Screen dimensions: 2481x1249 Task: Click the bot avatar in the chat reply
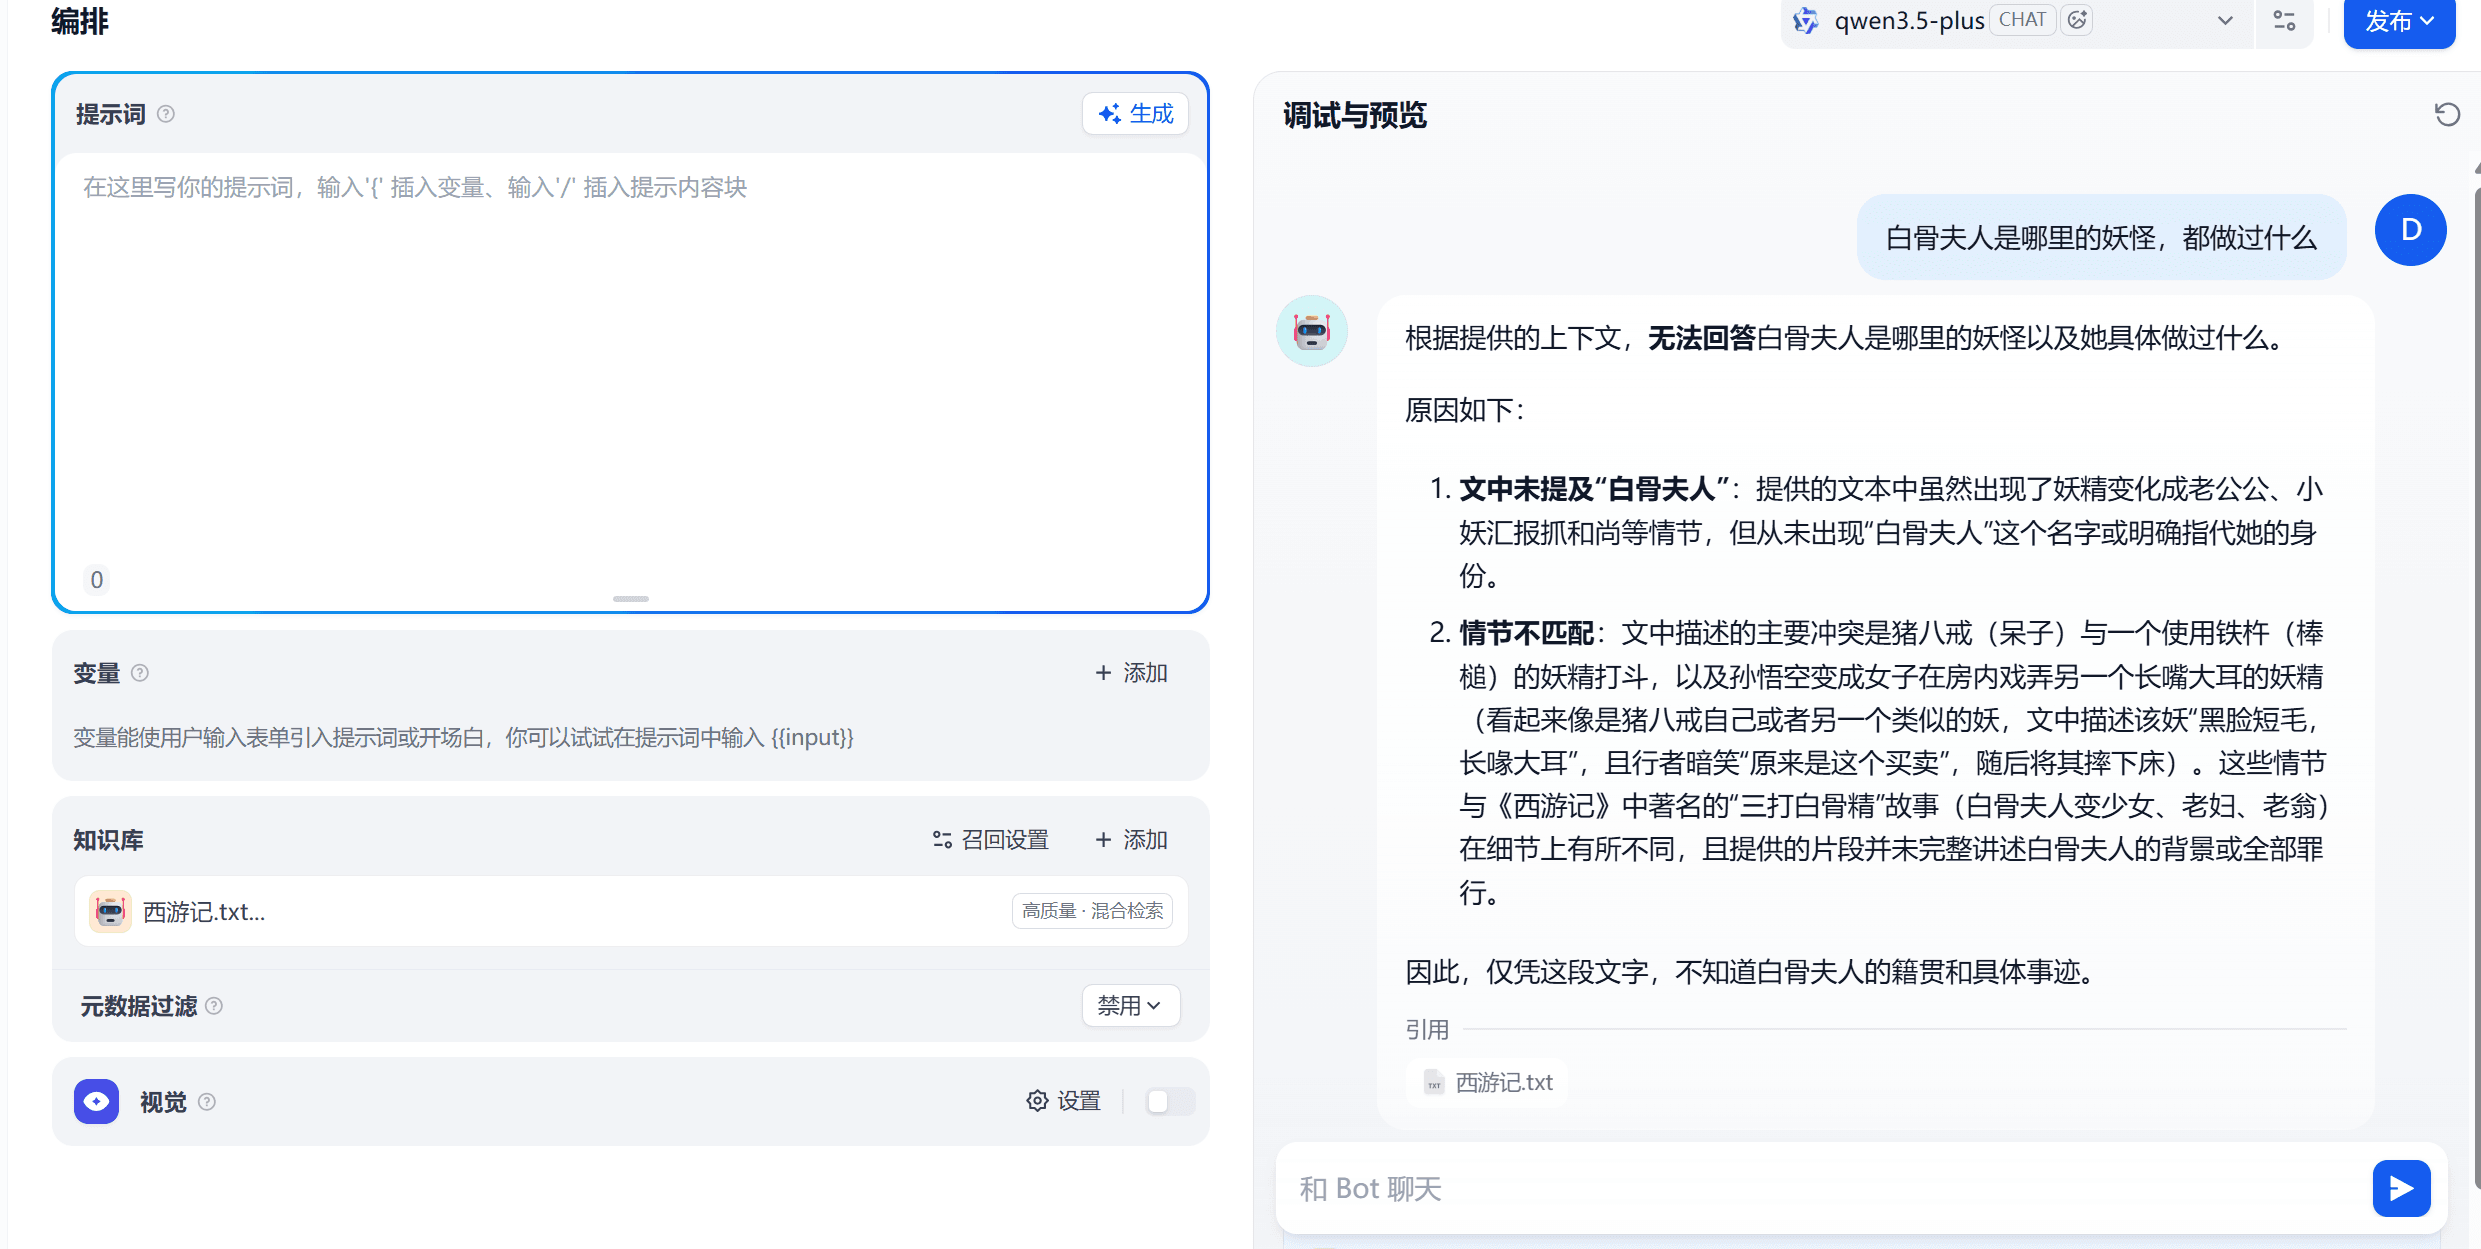point(1312,330)
